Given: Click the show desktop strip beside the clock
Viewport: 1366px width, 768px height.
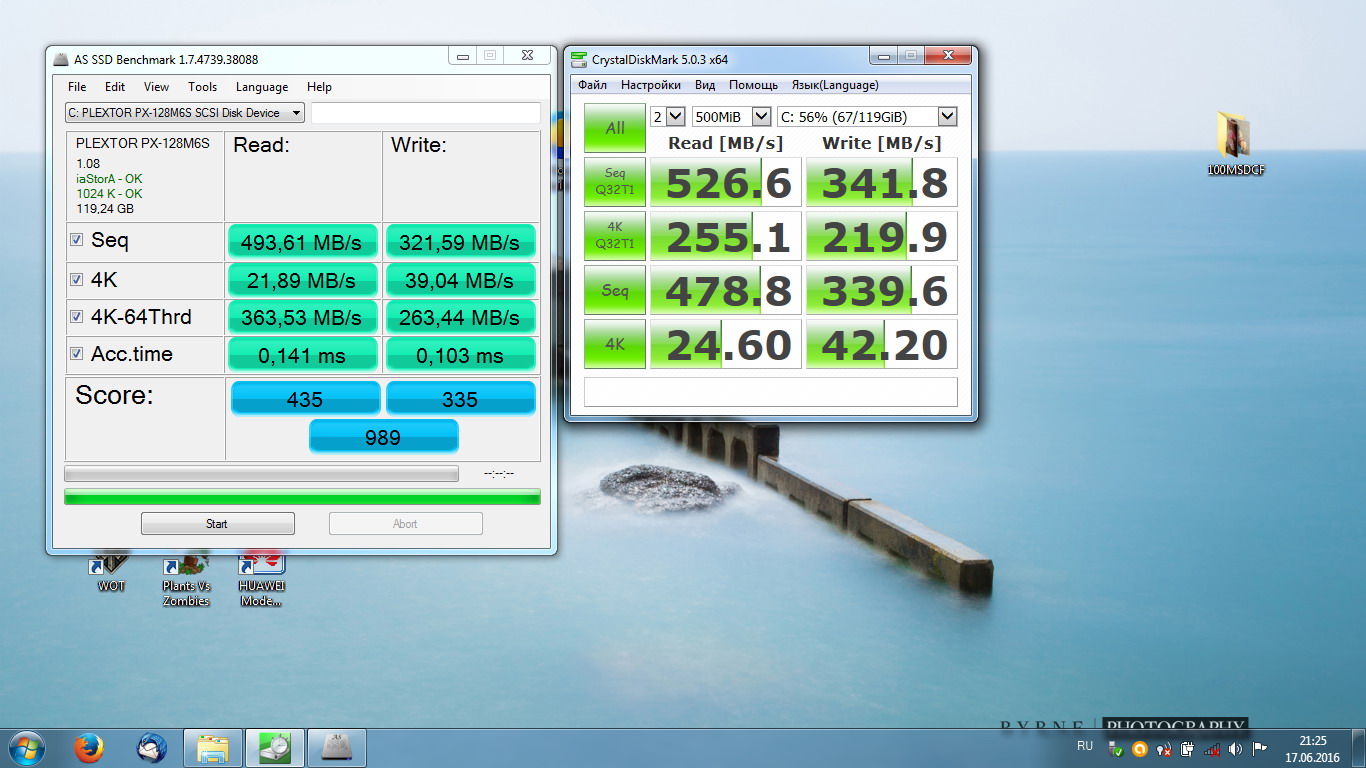Looking at the screenshot, I should coord(1359,749).
